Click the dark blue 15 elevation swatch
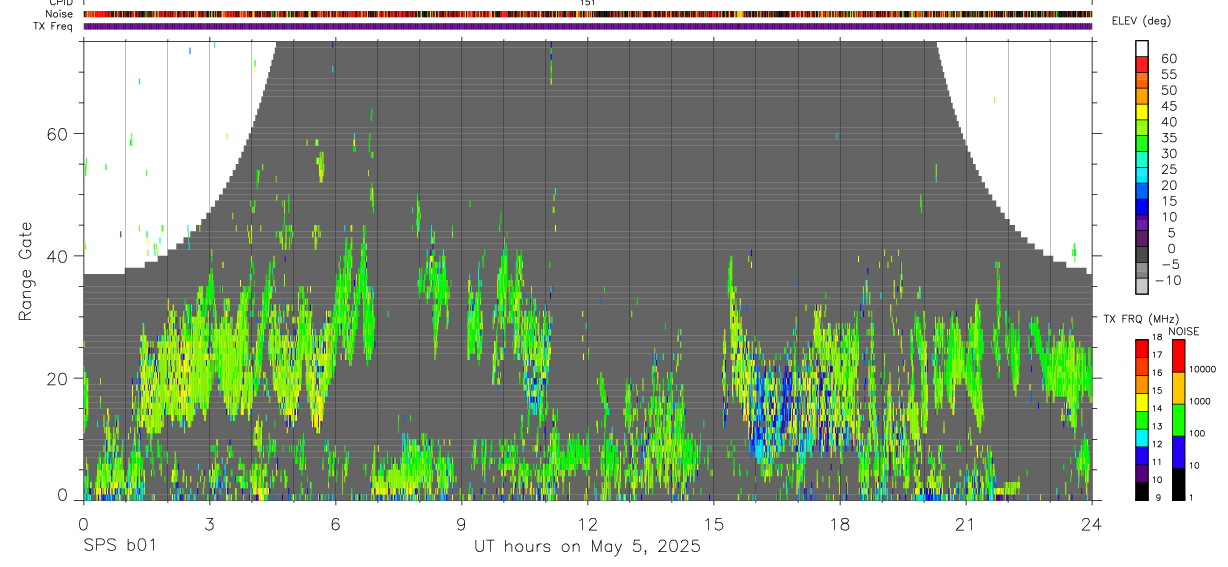 [x=1142, y=206]
